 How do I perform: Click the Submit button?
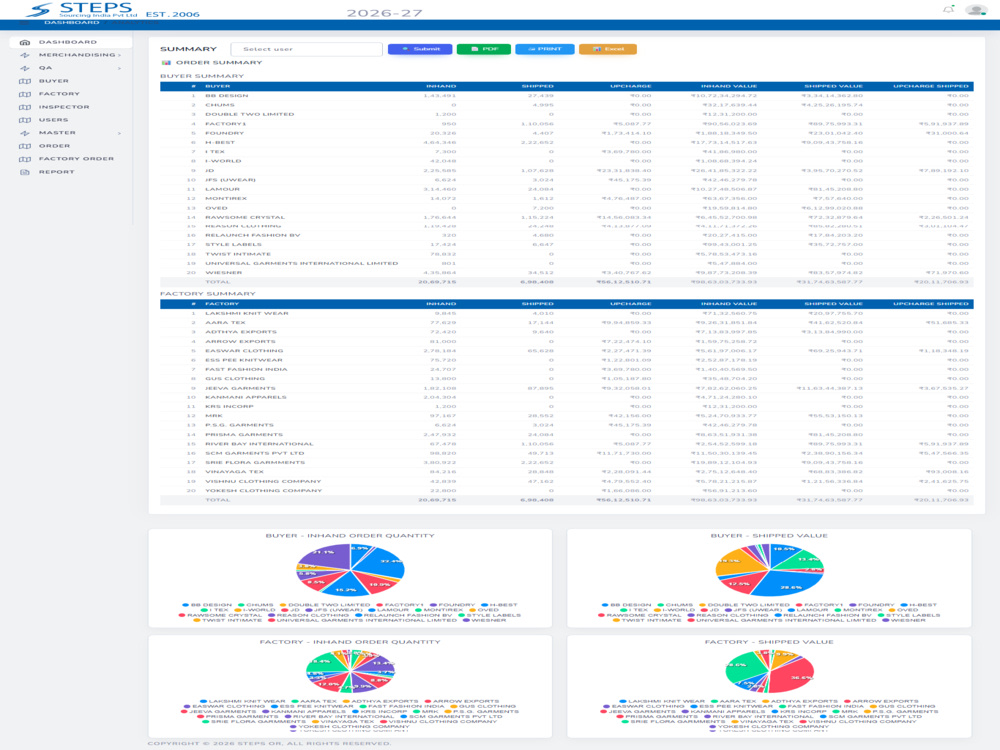coord(420,49)
